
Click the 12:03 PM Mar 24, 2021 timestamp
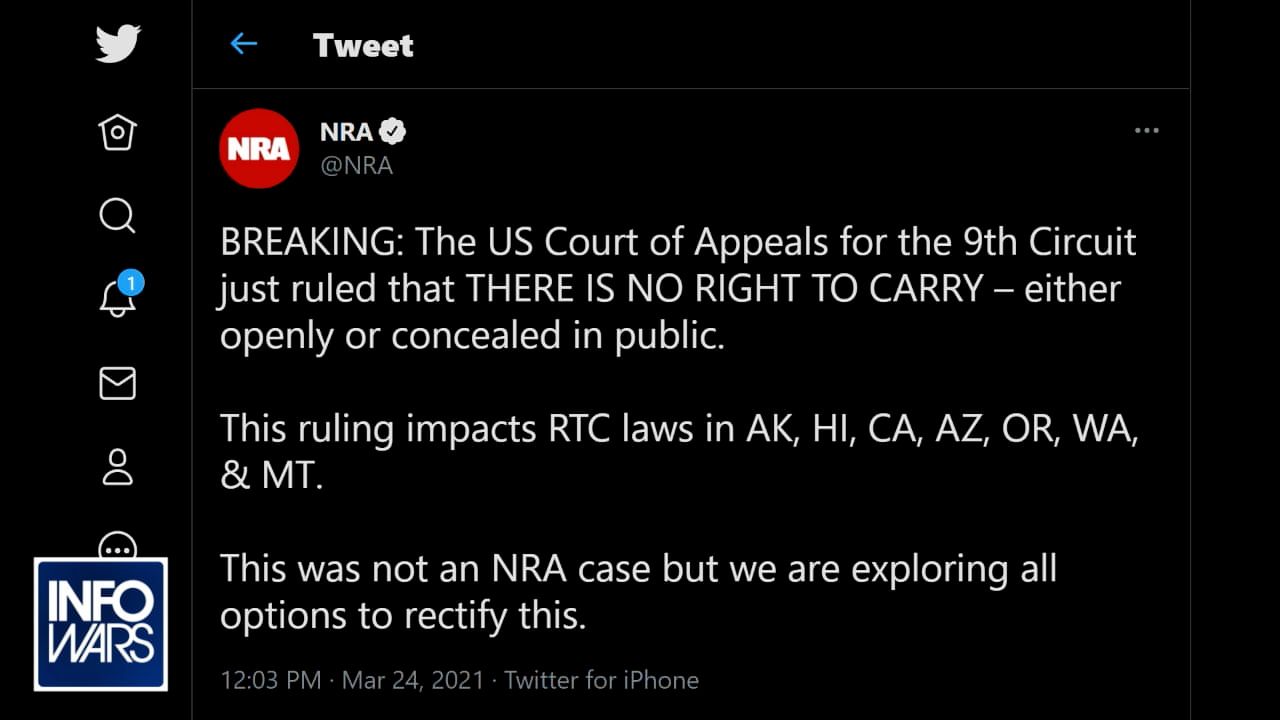(352, 681)
